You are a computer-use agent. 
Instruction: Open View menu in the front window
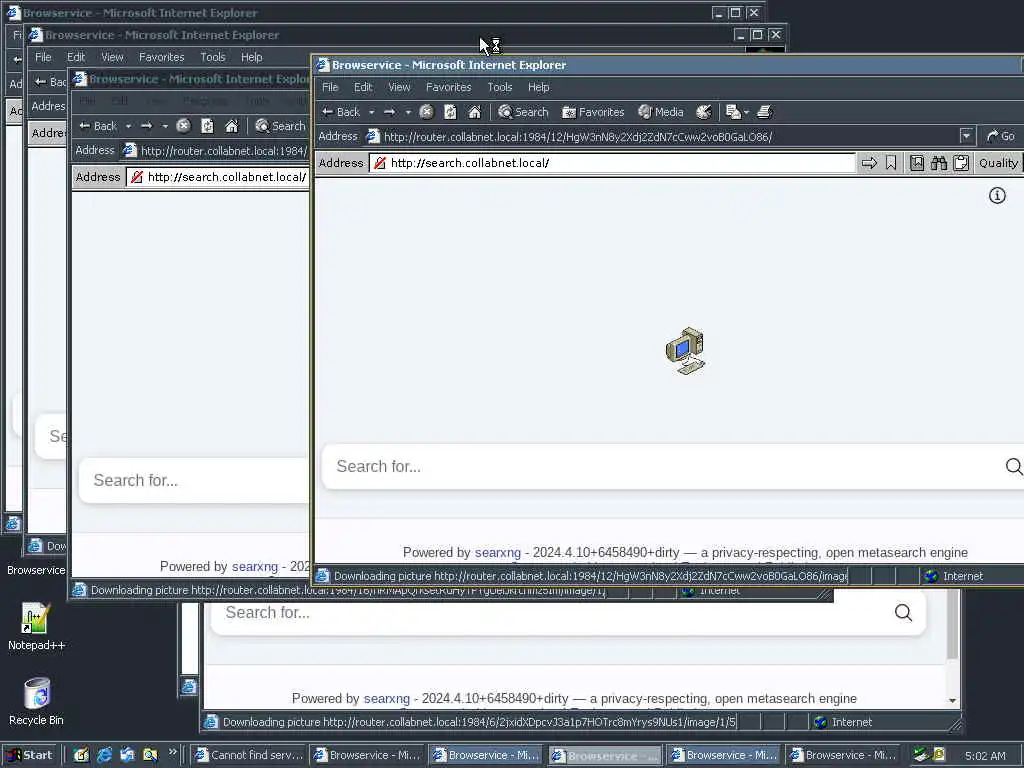coord(399,87)
